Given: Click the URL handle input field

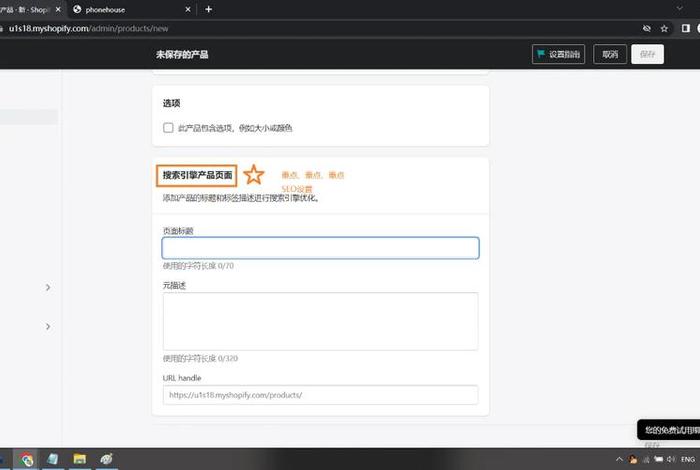Looking at the screenshot, I should (x=321, y=395).
